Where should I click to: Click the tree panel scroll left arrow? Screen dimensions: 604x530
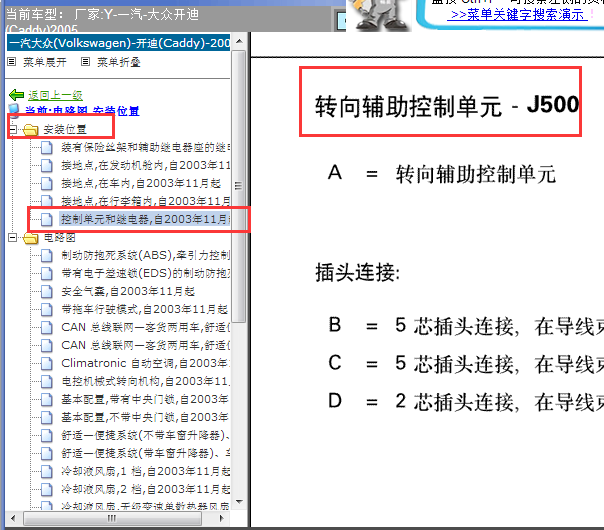pyautogui.click(x=13, y=518)
